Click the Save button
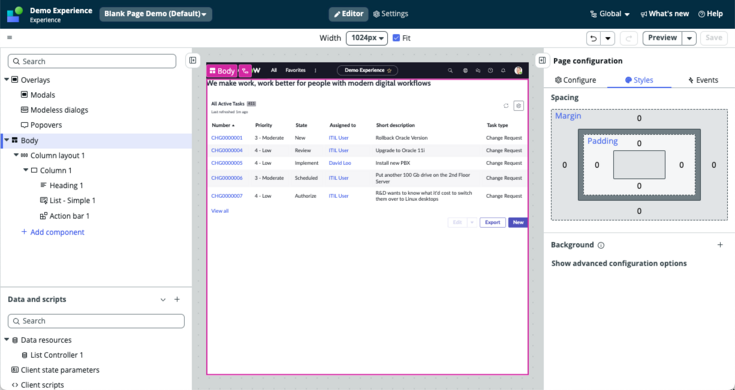This screenshot has width=735, height=390. coord(713,38)
